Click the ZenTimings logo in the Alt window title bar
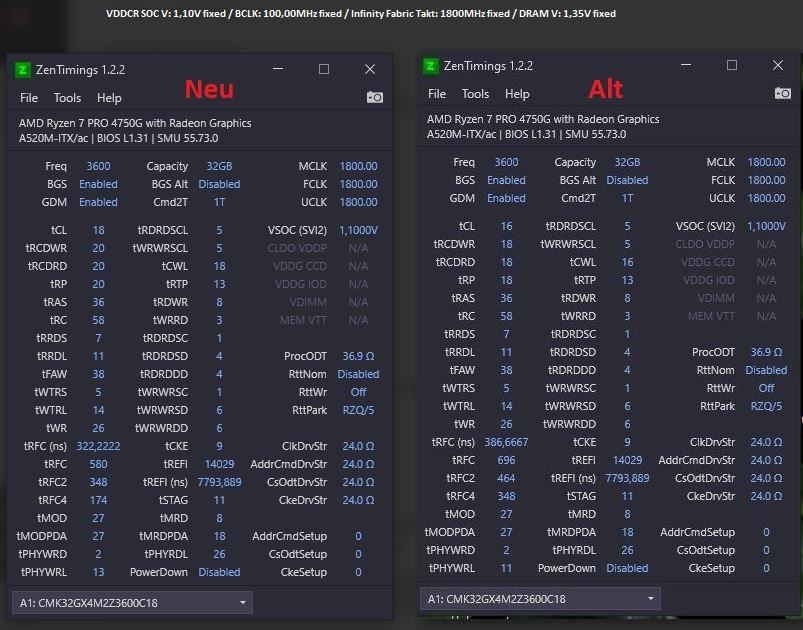The width and height of the screenshot is (803, 630). click(x=430, y=66)
